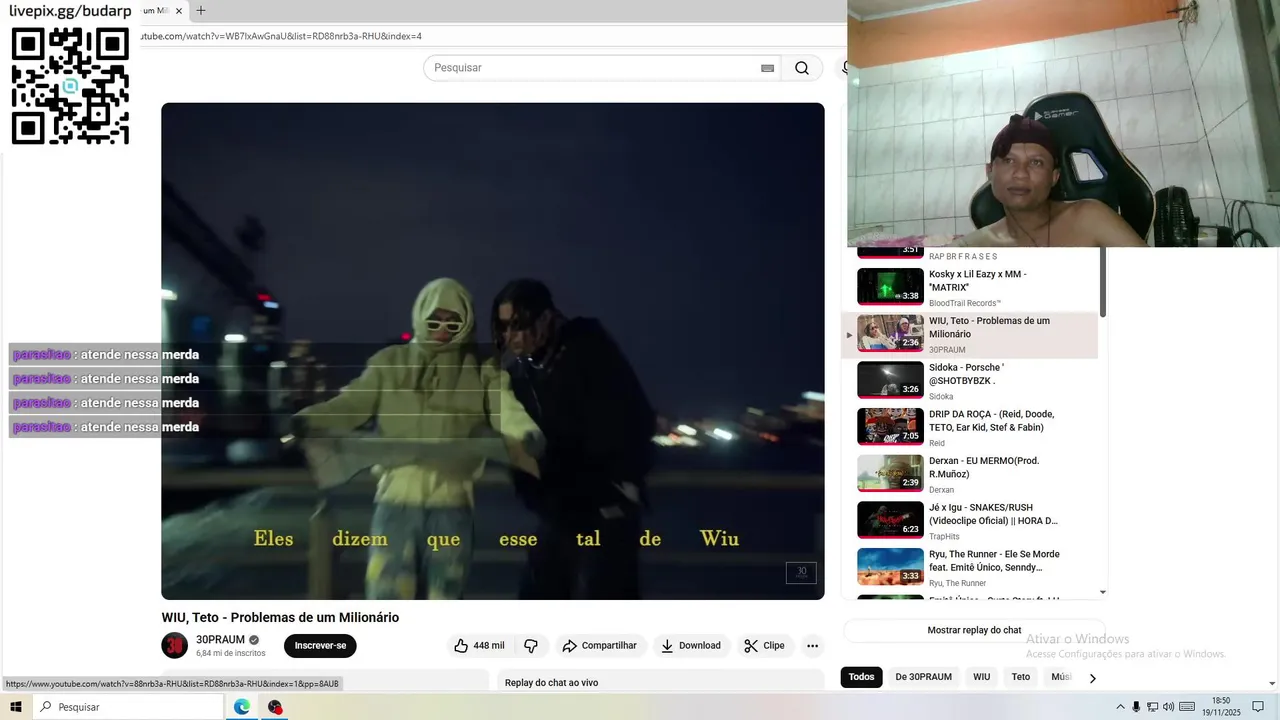Click the RAP BR FRASES channel name

(x=963, y=257)
